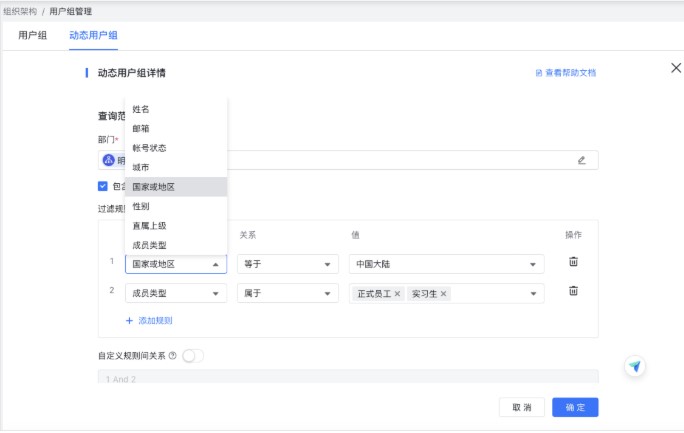Delete rule 2 with trash icon

573,291
